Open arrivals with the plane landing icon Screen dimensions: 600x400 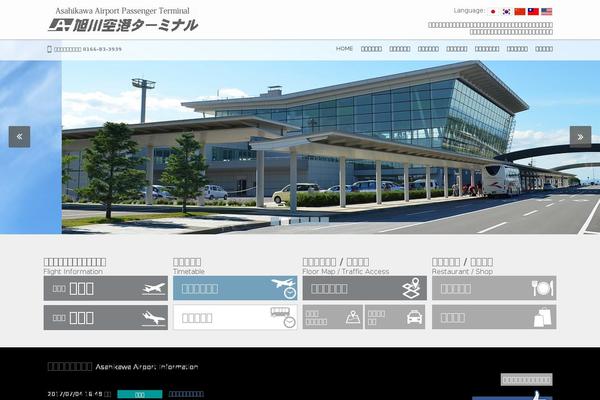(x=106, y=317)
